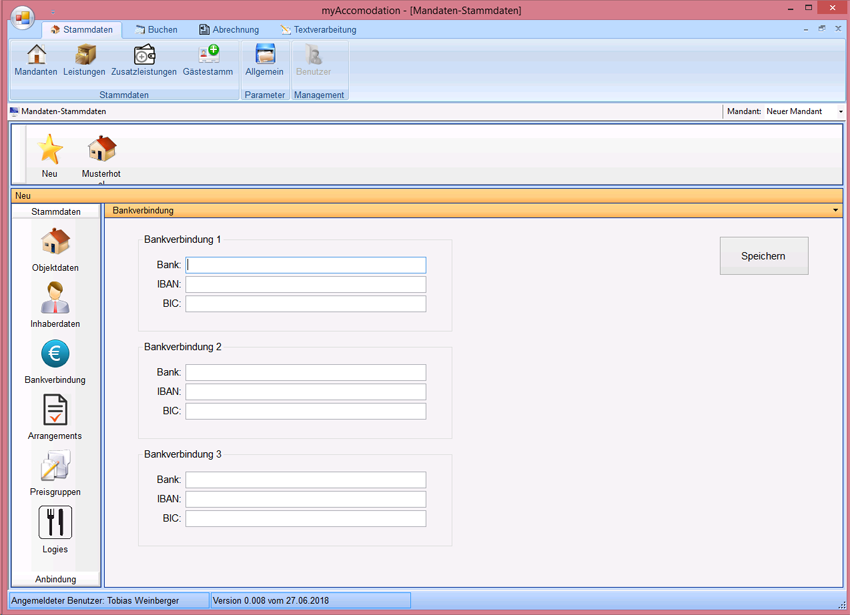Open Objektdaten in the sidebar
Image resolution: width=850 pixels, height=615 pixels.
tap(55, 248)
